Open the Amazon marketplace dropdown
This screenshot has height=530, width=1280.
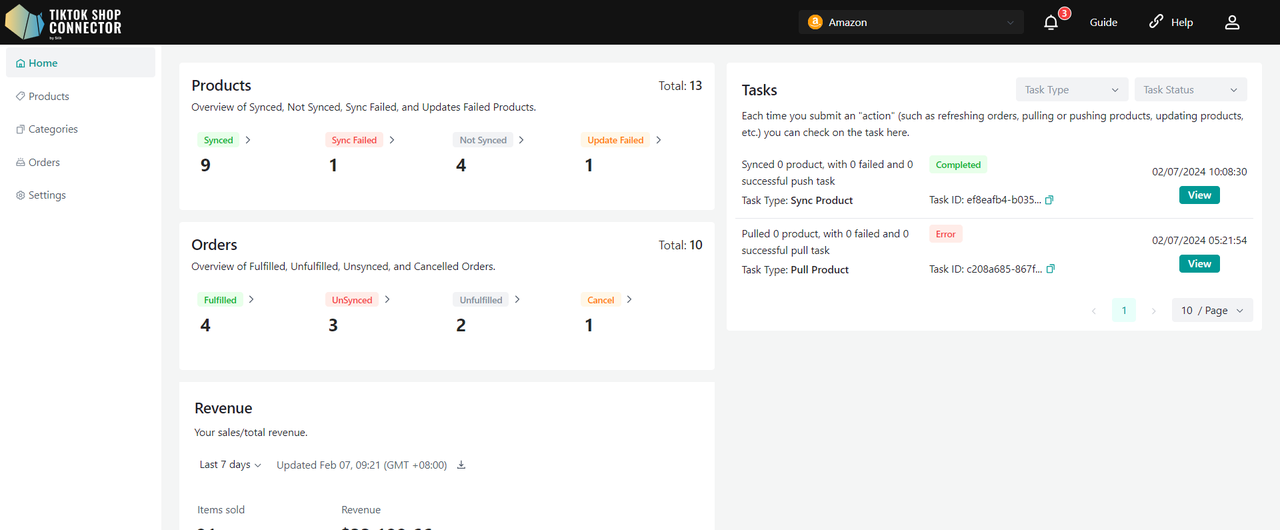tap(911, 22)
